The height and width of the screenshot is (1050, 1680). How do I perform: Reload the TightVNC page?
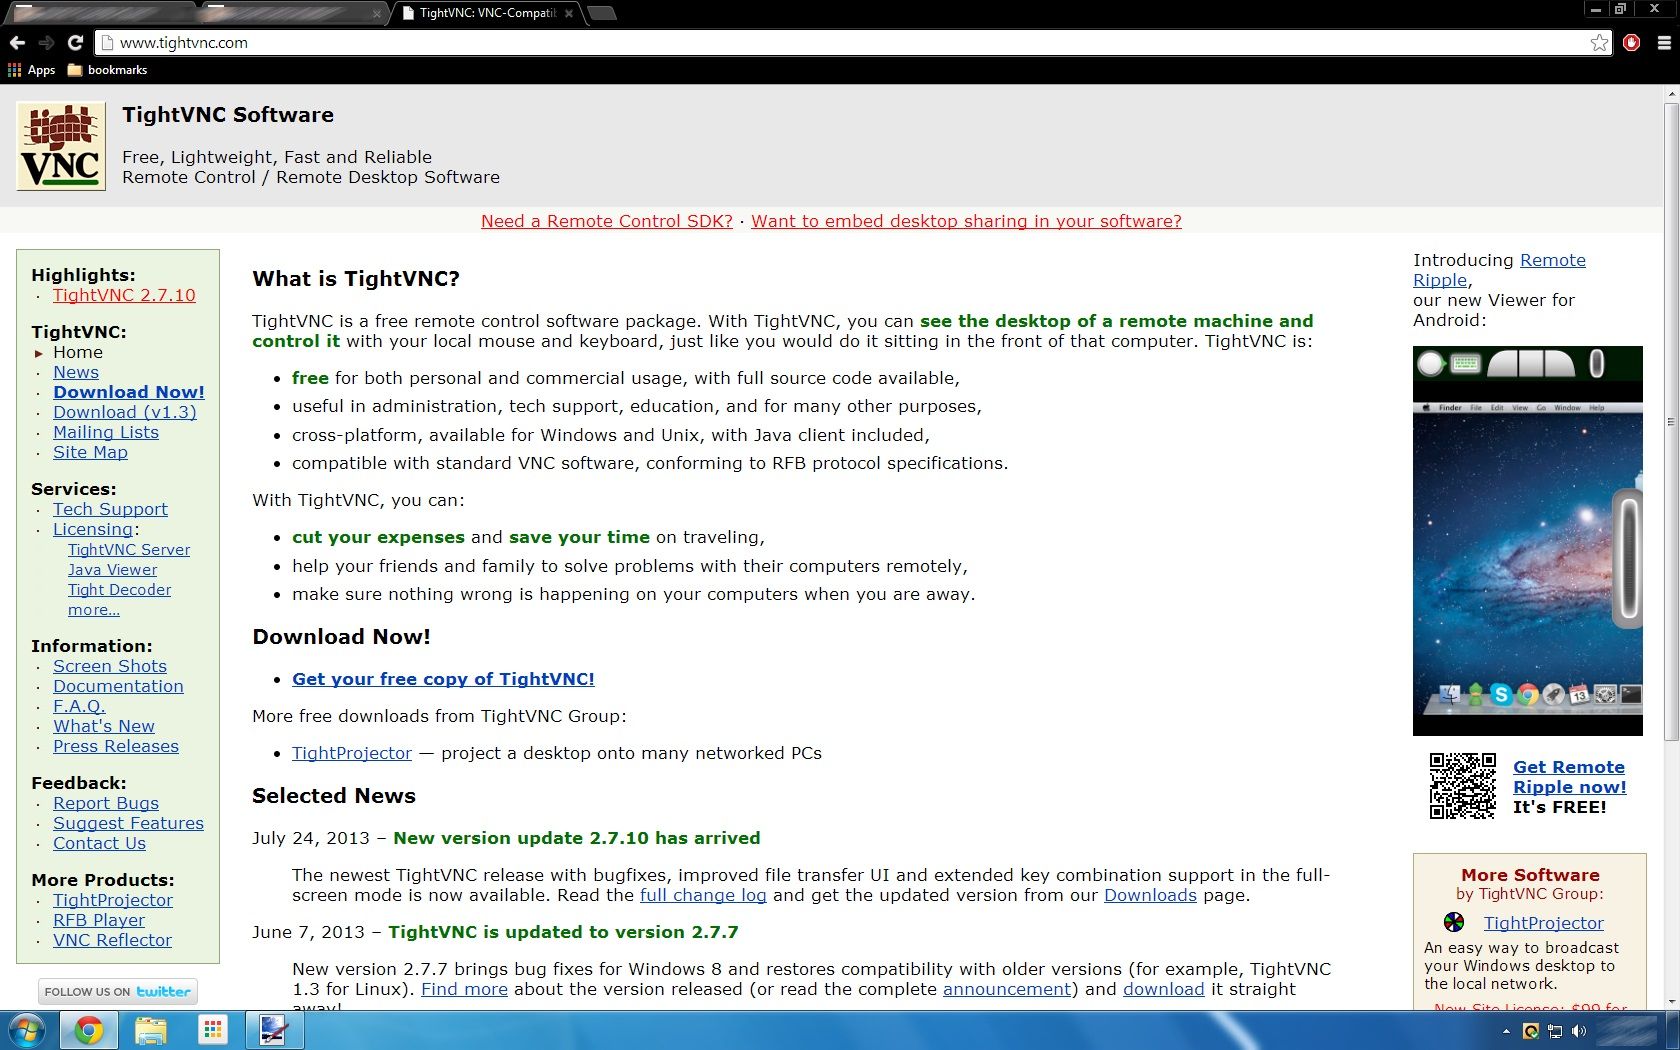[76, 43]
